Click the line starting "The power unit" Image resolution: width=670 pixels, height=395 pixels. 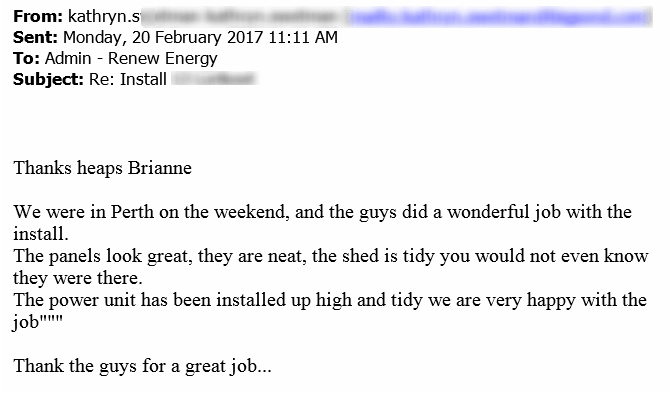[x=330, y=300]
